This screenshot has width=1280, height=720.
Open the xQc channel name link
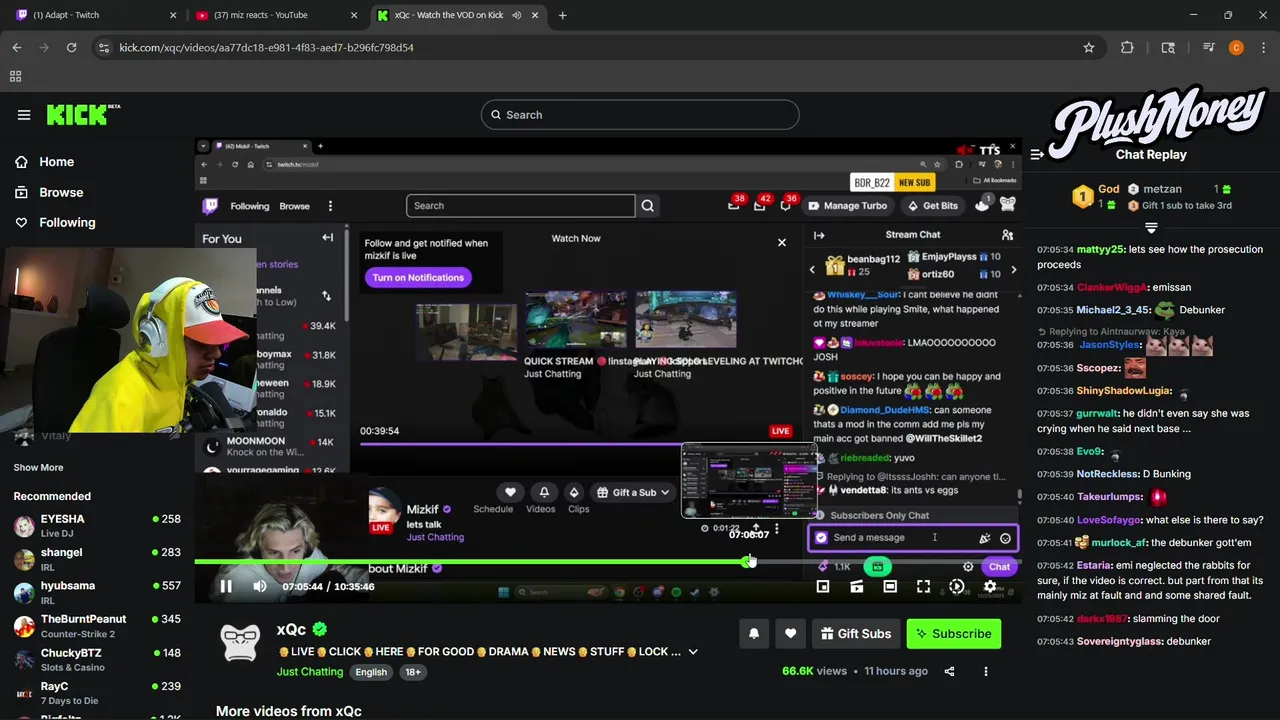click(291, 630)
